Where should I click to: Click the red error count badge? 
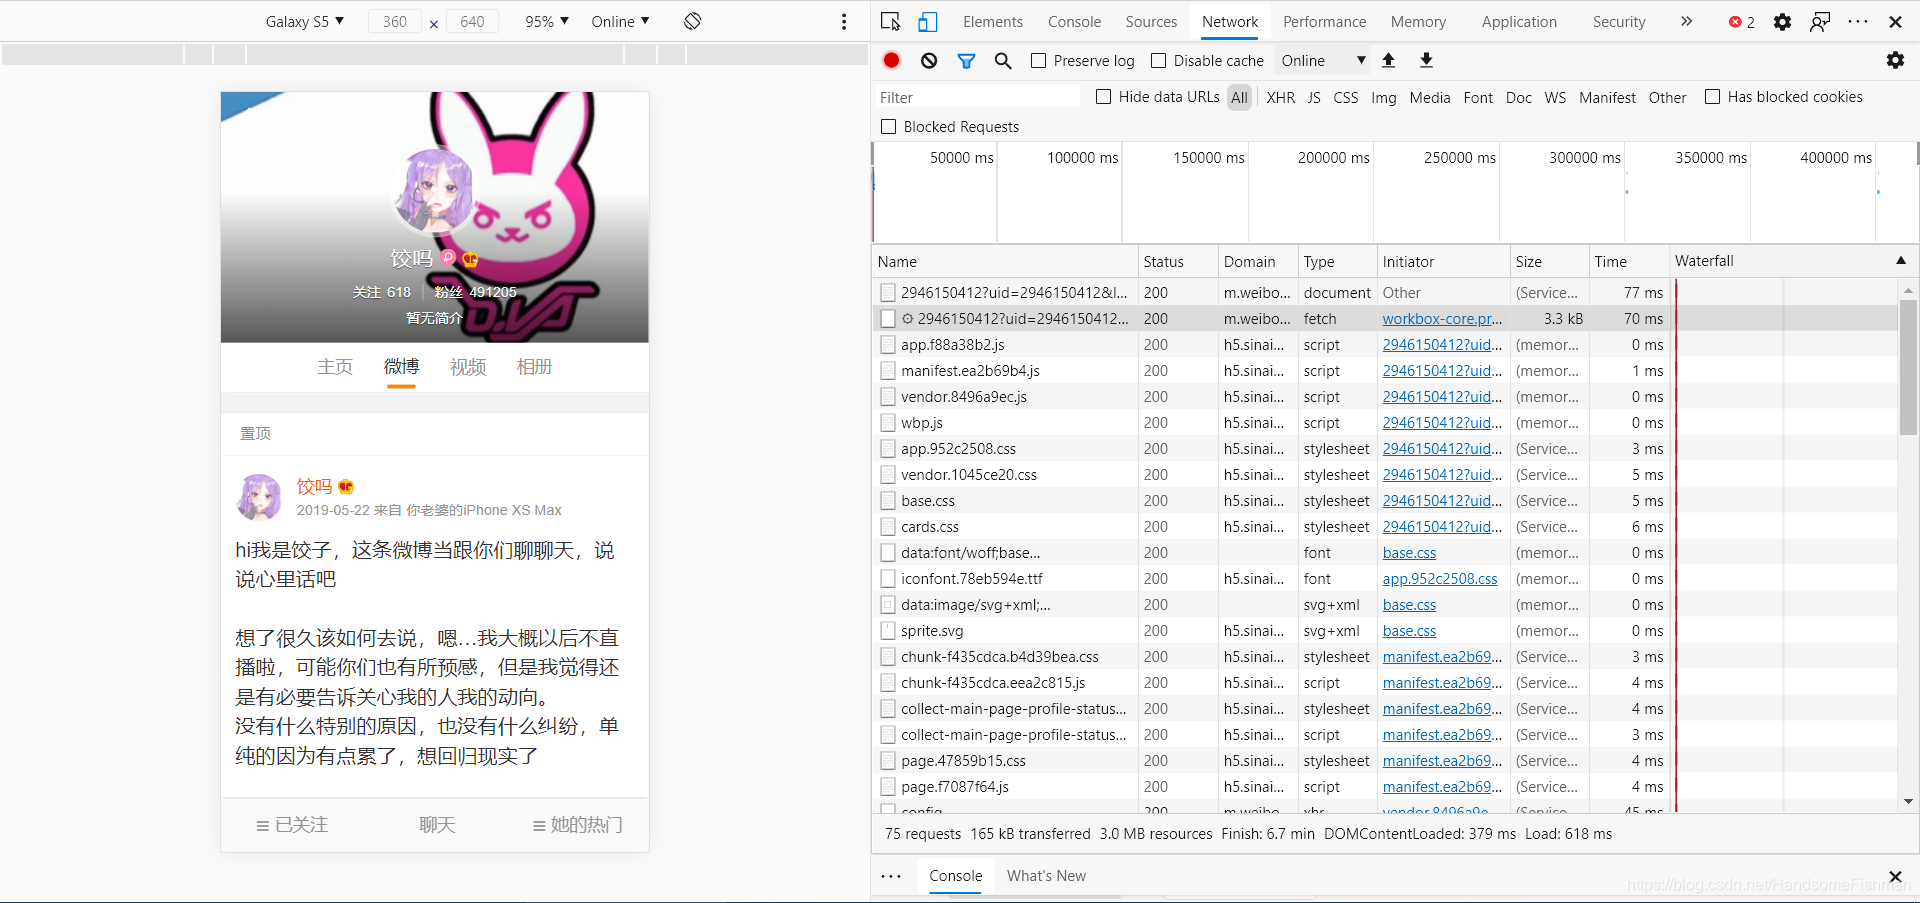[x=1742, y=22]
